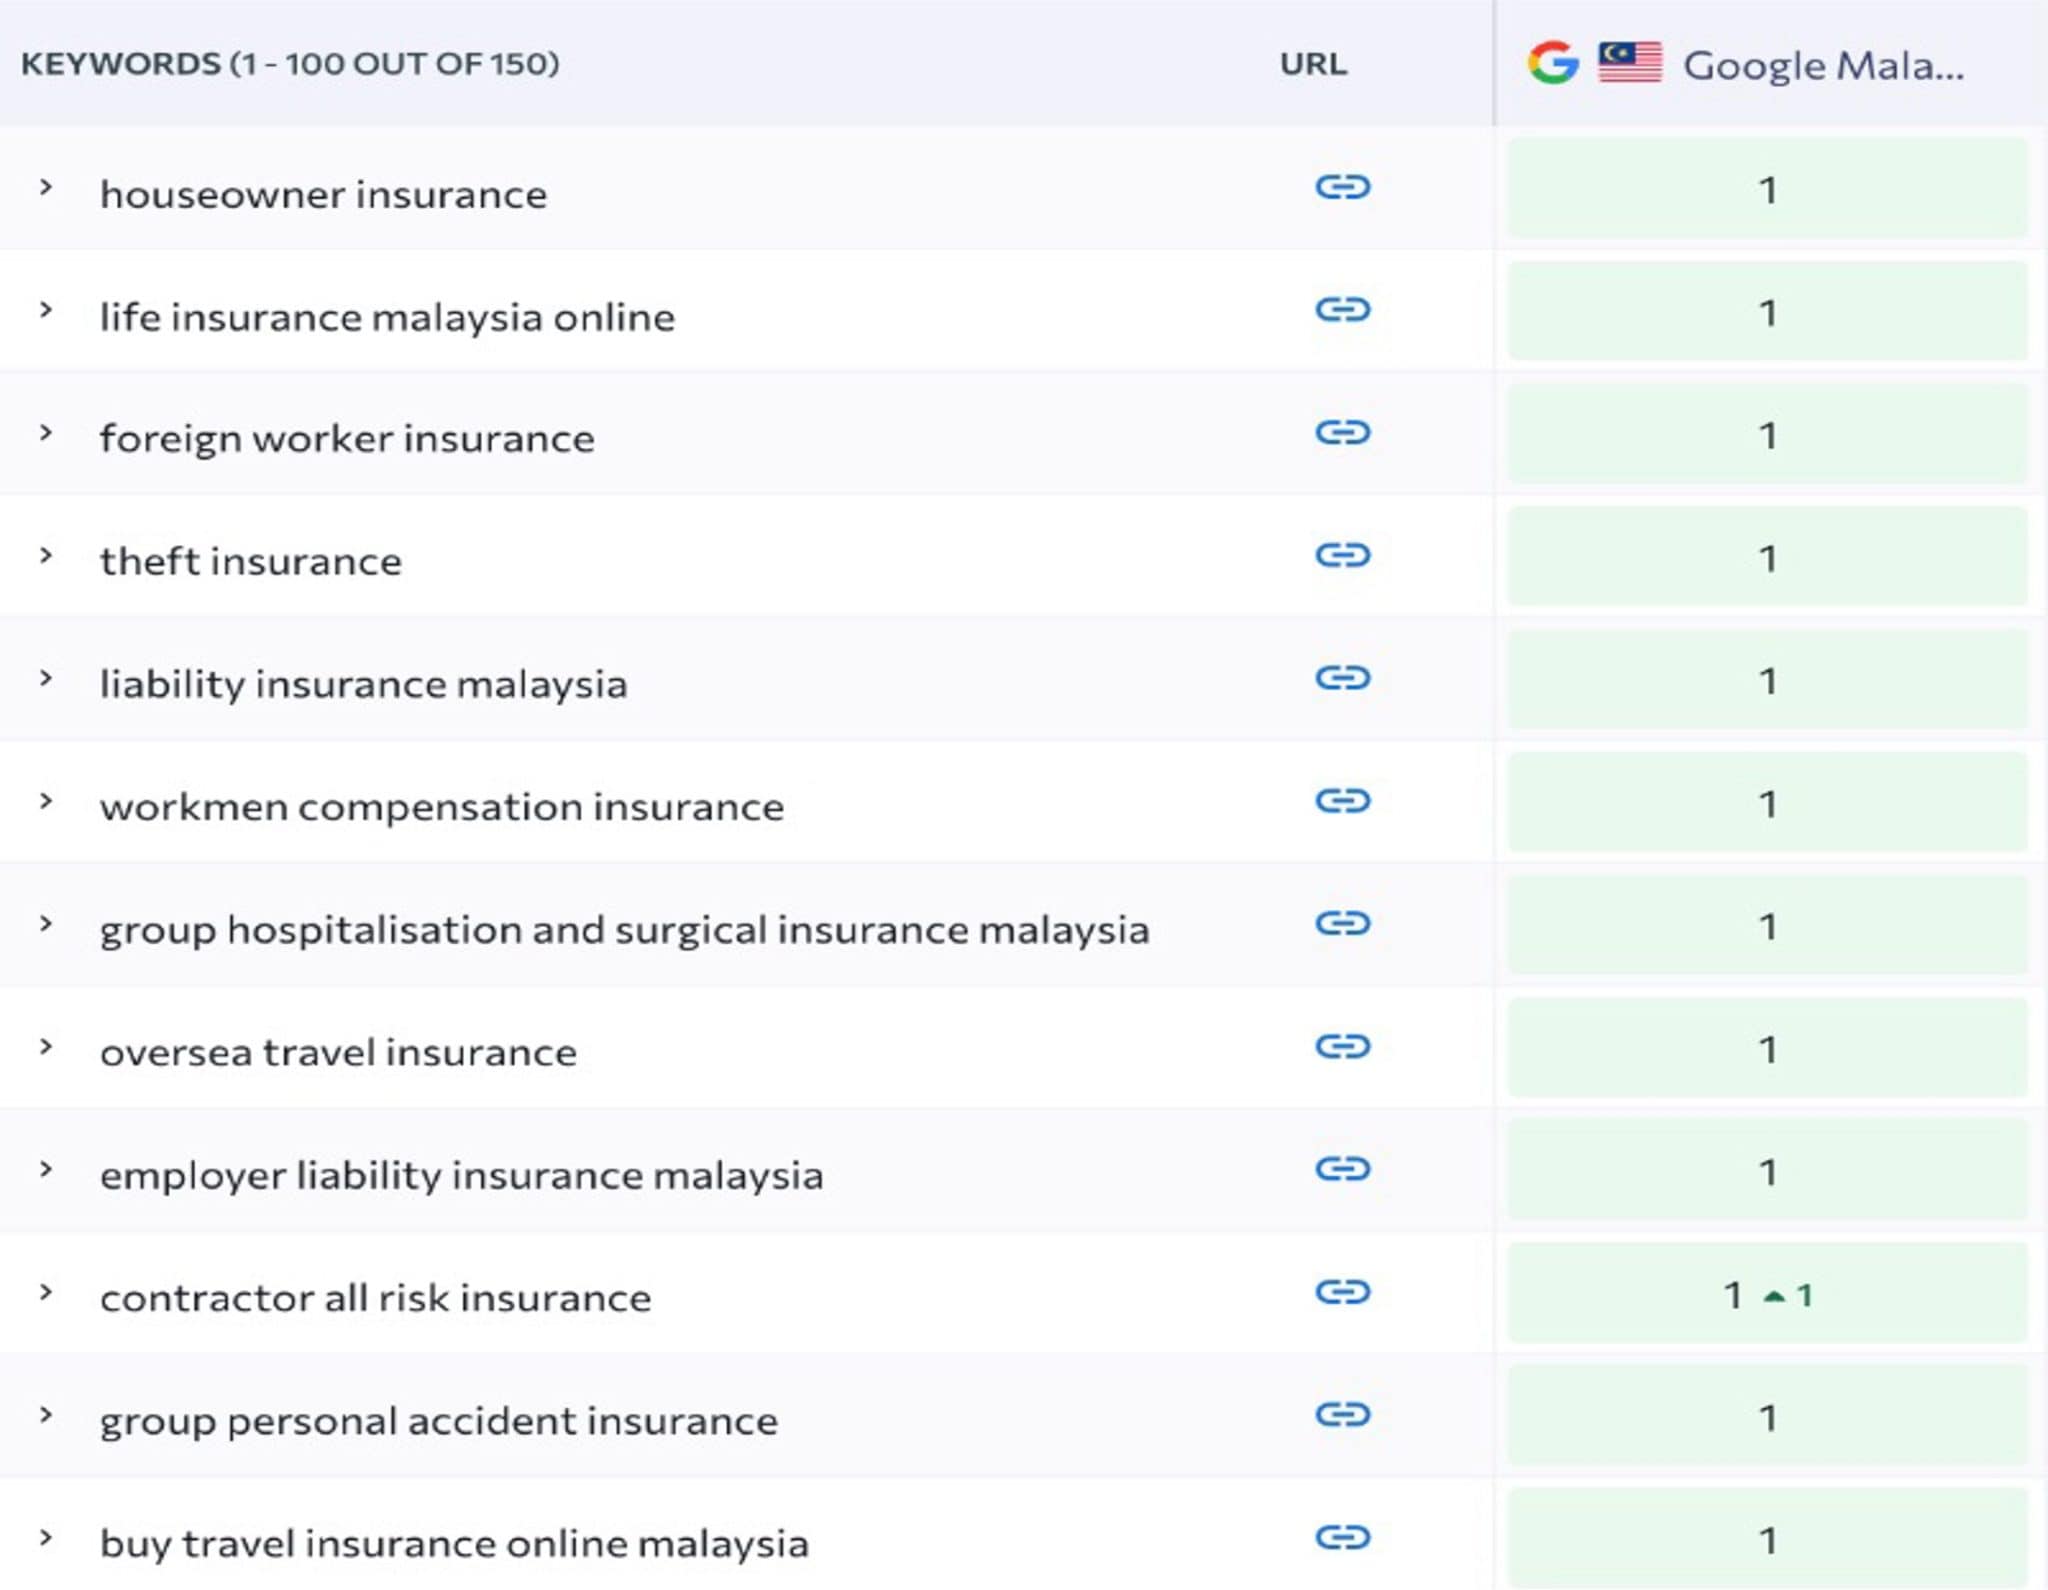The width and height of the screenshot is (2048, 1590).
Task: Select the contractor all risk insurance keyword text
Action: click(x=375, y=1295)
